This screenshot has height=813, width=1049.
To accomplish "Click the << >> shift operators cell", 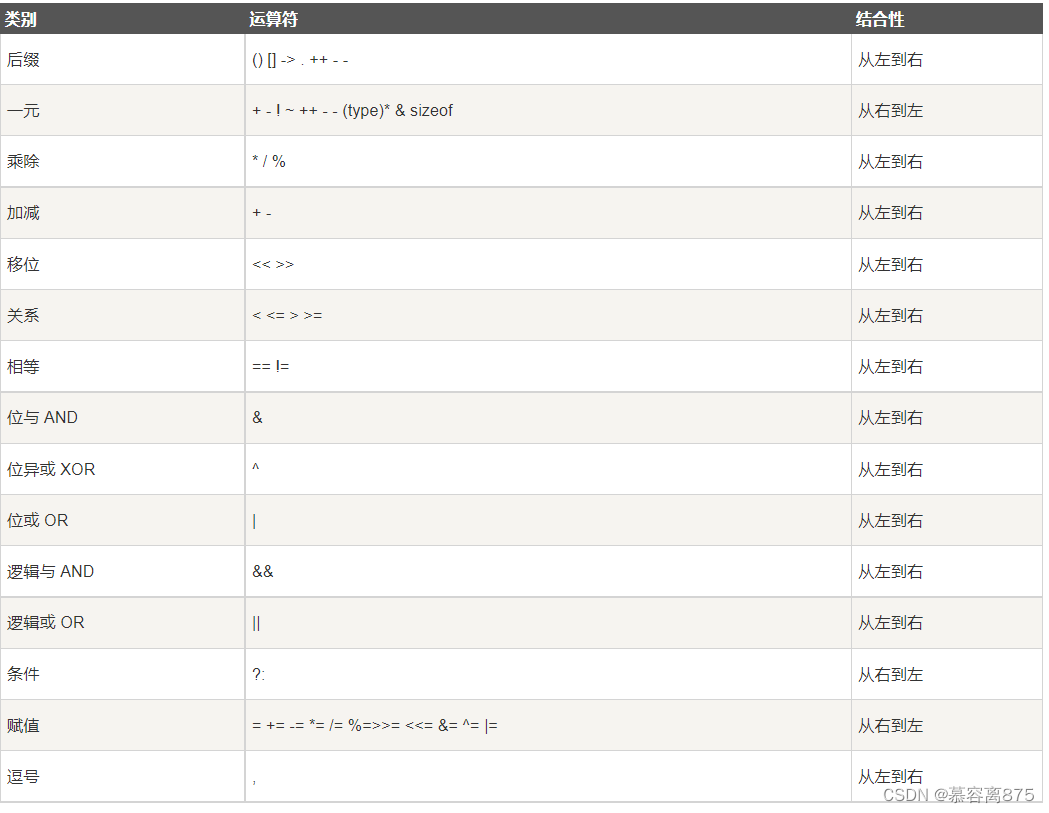I will point(273,265).
